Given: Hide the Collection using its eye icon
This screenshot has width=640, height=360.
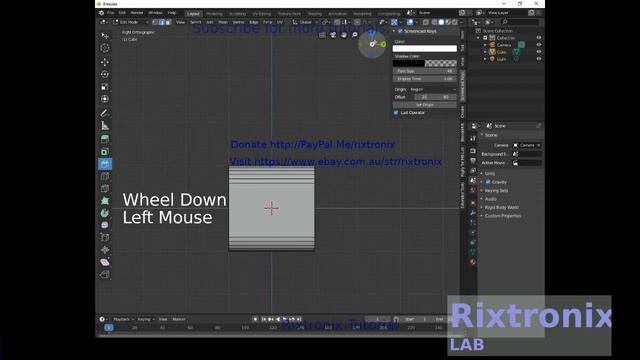Looking at the screenshot, I should (539, 38).
